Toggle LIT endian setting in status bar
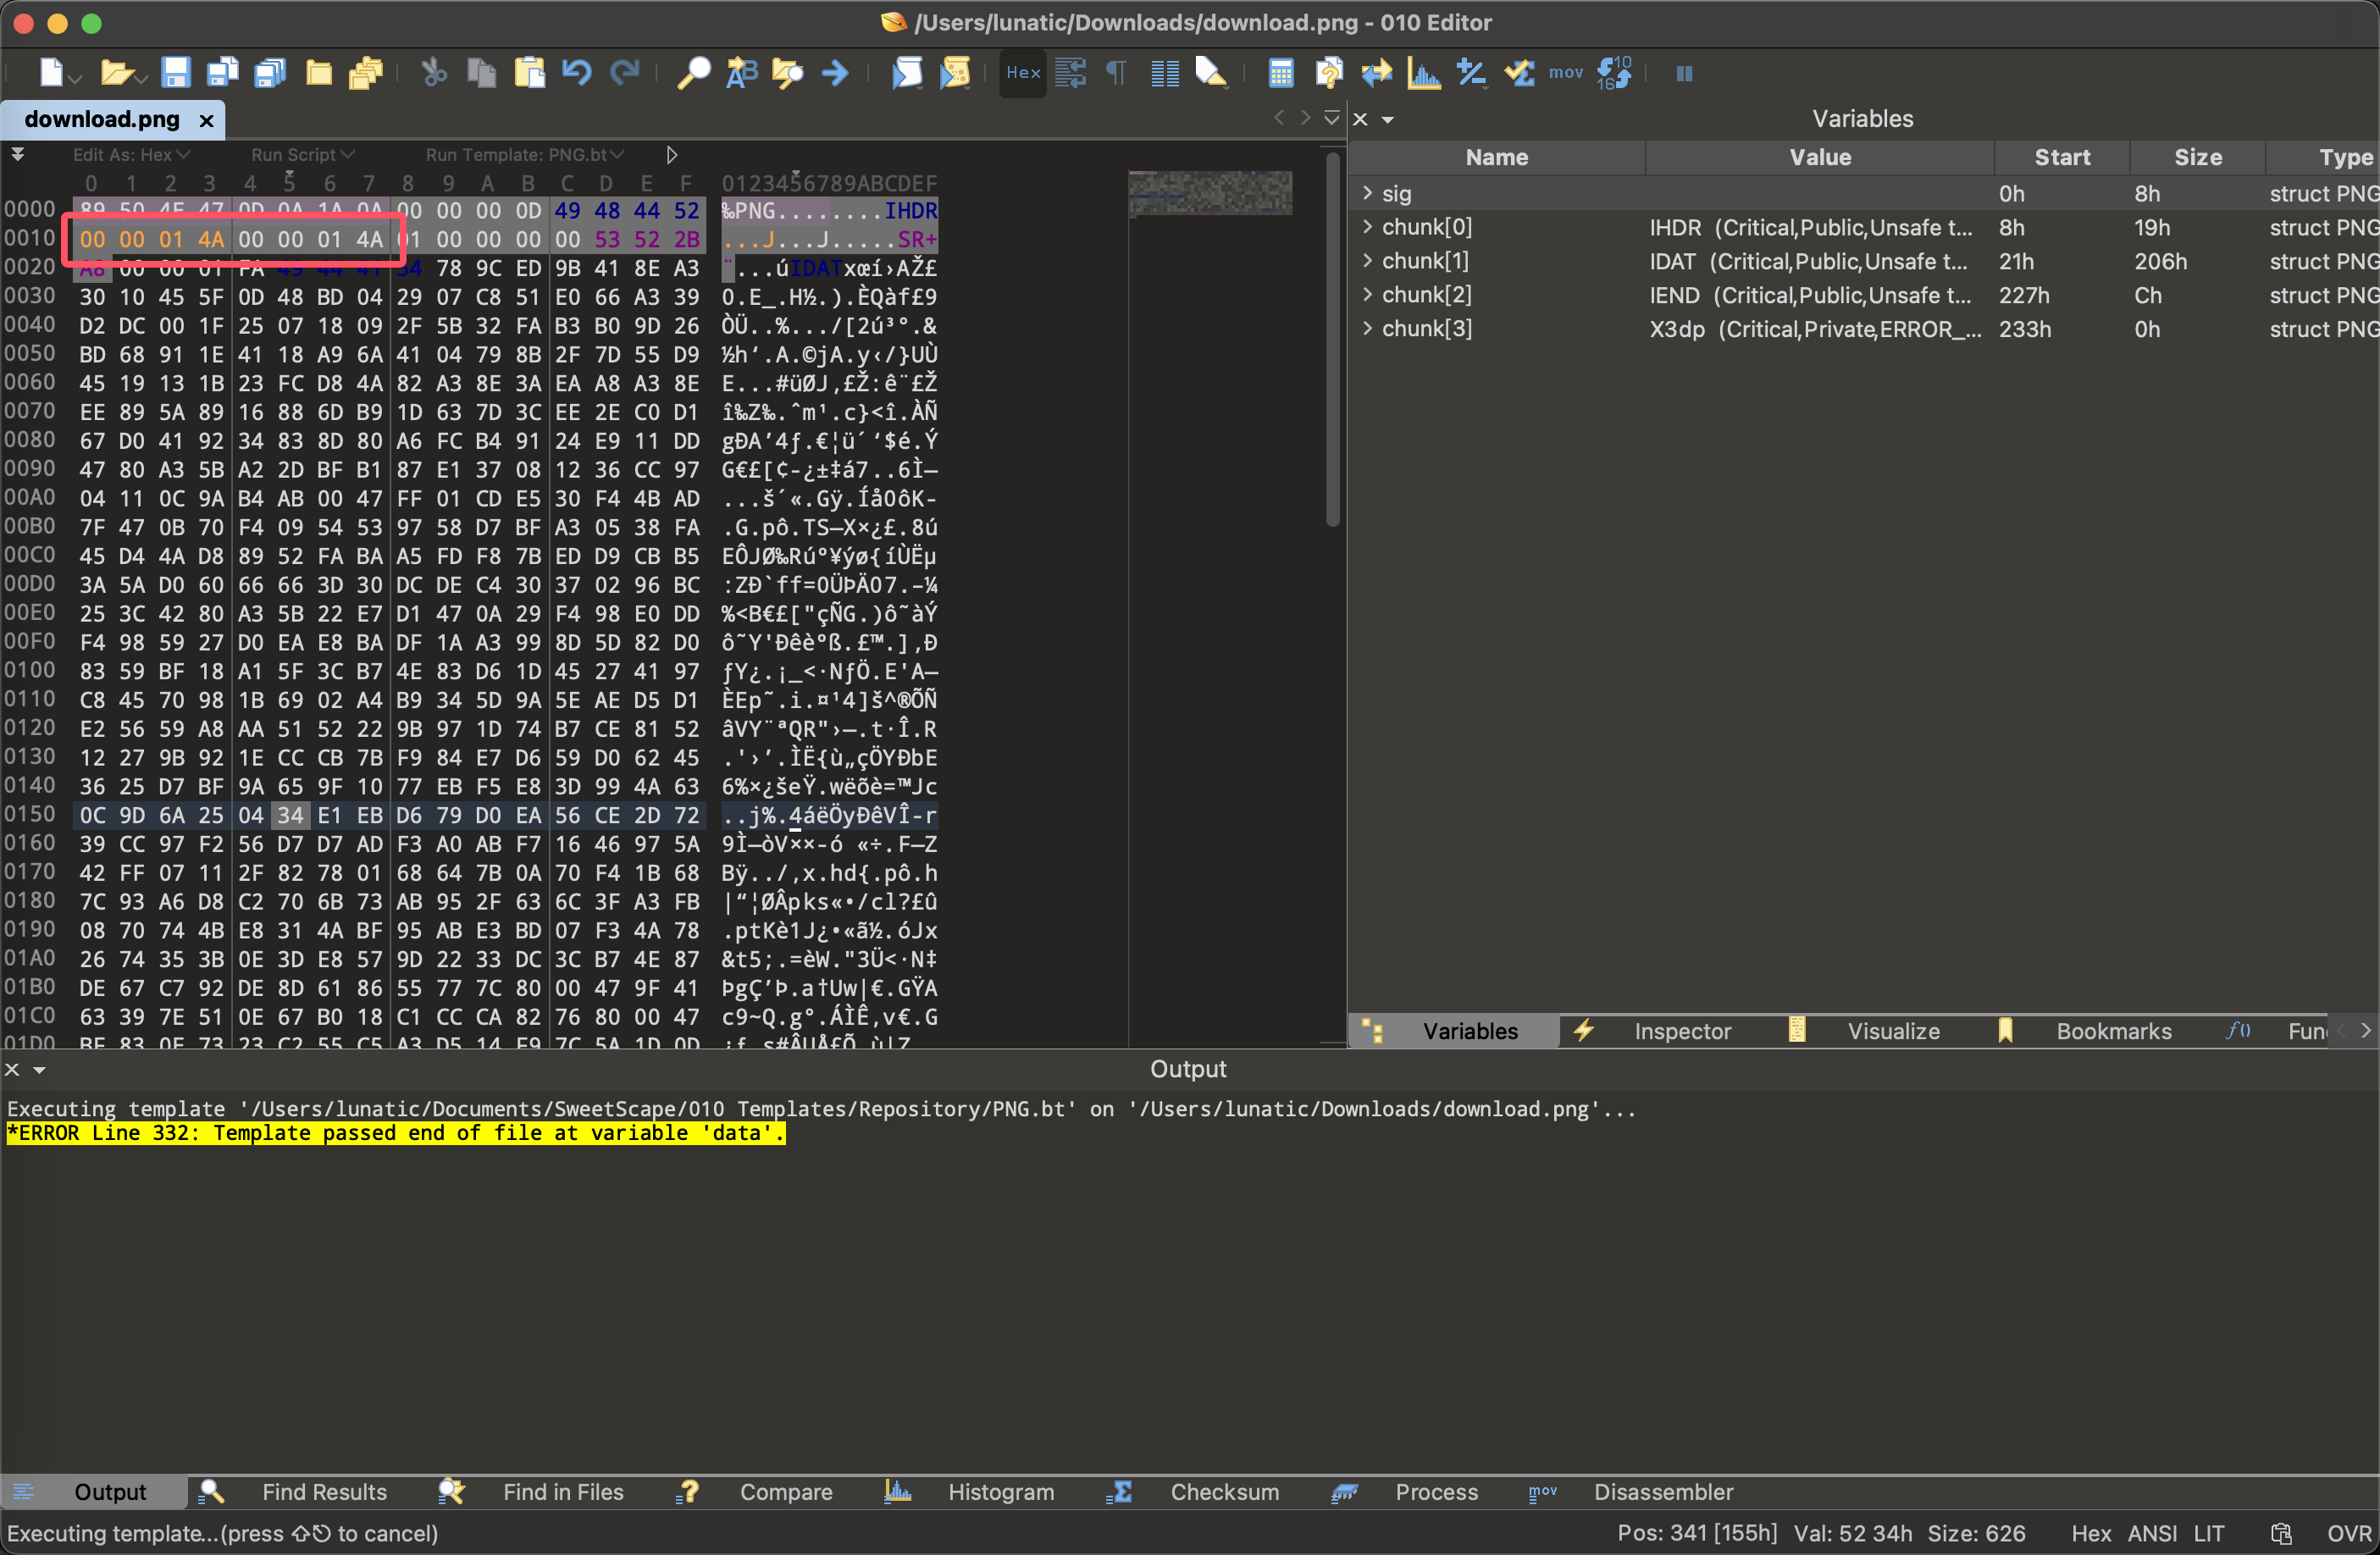The width and height of the screenshot is (2380, 1555). (2208, 1533)
